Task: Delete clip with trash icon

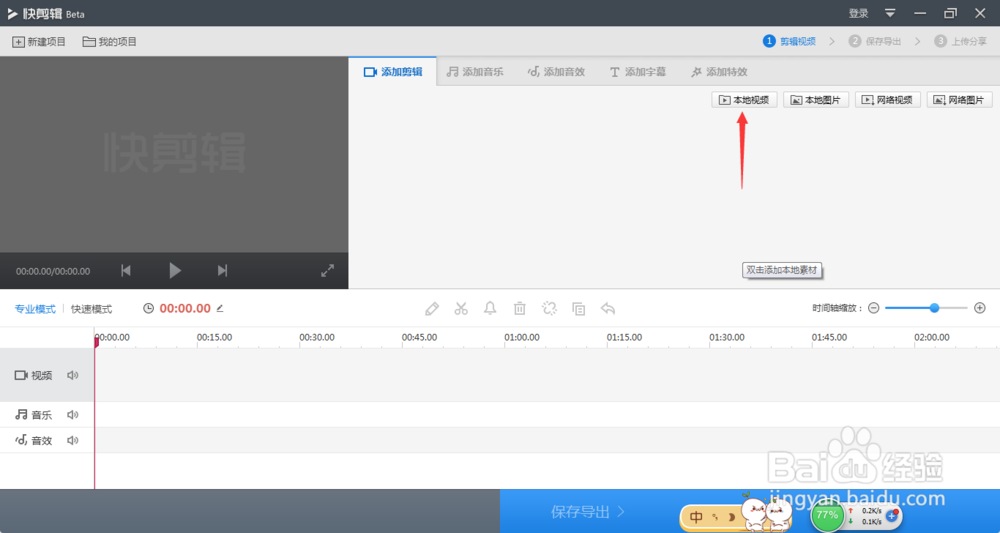Action: click(x=520, y=309)
